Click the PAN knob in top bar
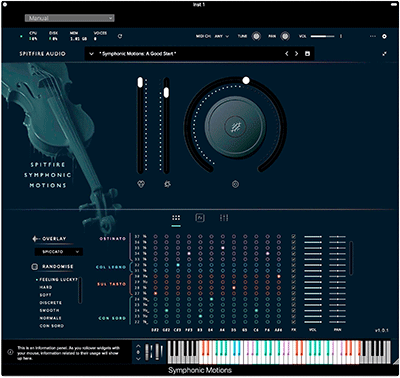Viewport: 400px width, 378px height. (x=285, y=36)
